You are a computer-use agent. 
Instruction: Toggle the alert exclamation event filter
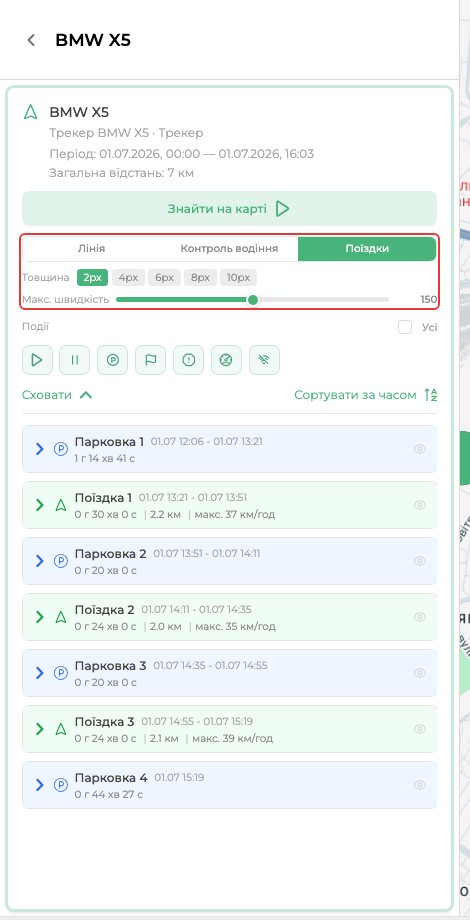point(188,360)
